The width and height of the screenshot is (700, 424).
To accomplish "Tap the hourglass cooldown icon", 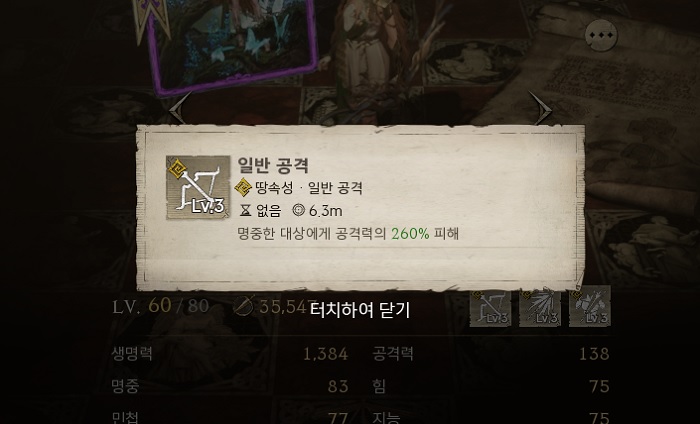I will click(246, 210).
